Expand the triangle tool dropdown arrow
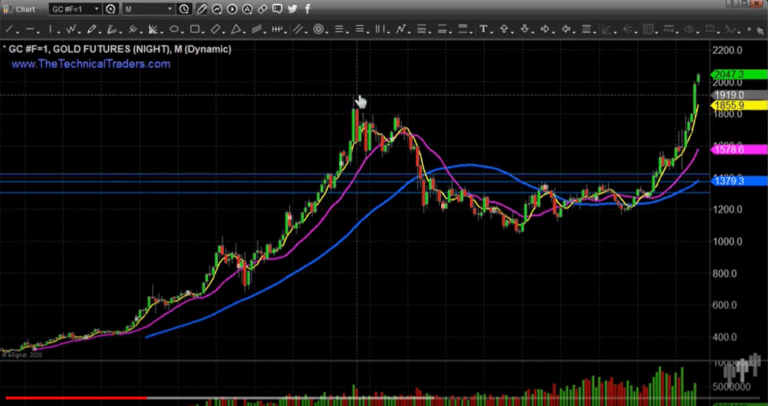Viewport: 768px width, 406px height. [245, 31]
